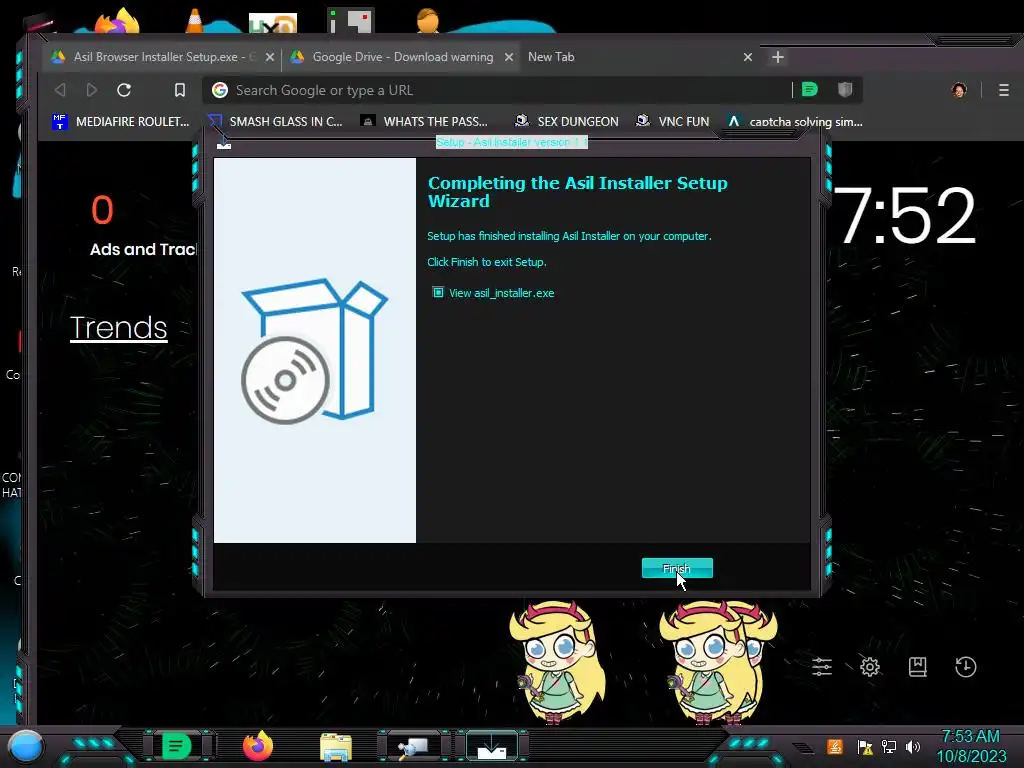Image resolution: width=1024 pixels, height=768 pixels.
Task: Open the taskbar clock showing 7:53 AM
Action: point(971,746)
